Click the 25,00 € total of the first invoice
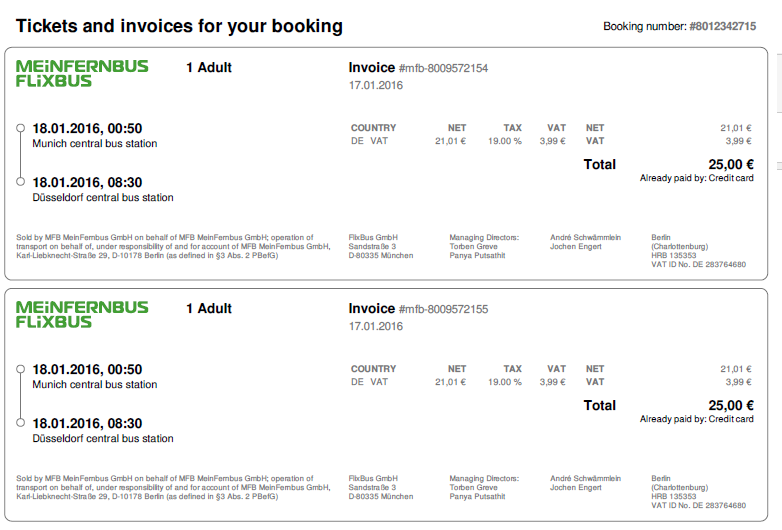This screenshot has width=782, height=530. (731, 164)
